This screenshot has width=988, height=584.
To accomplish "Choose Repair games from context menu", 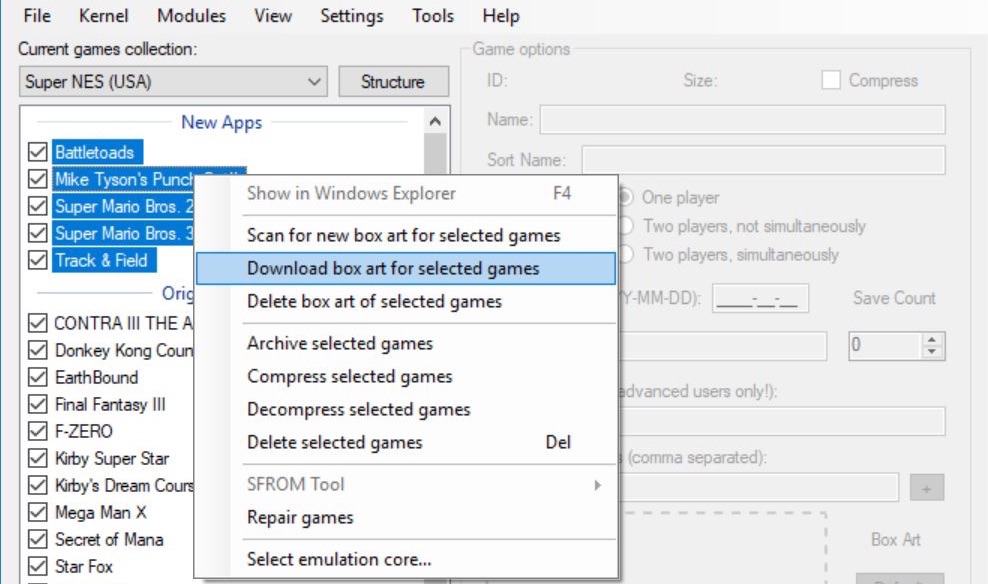I will click(406, 518).
